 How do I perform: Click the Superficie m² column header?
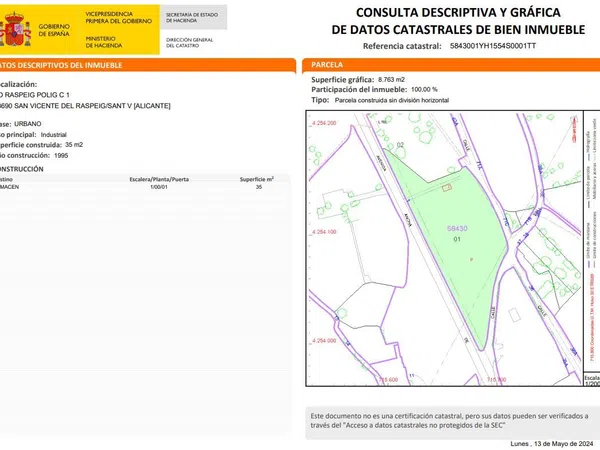click(x=257, y=178)
